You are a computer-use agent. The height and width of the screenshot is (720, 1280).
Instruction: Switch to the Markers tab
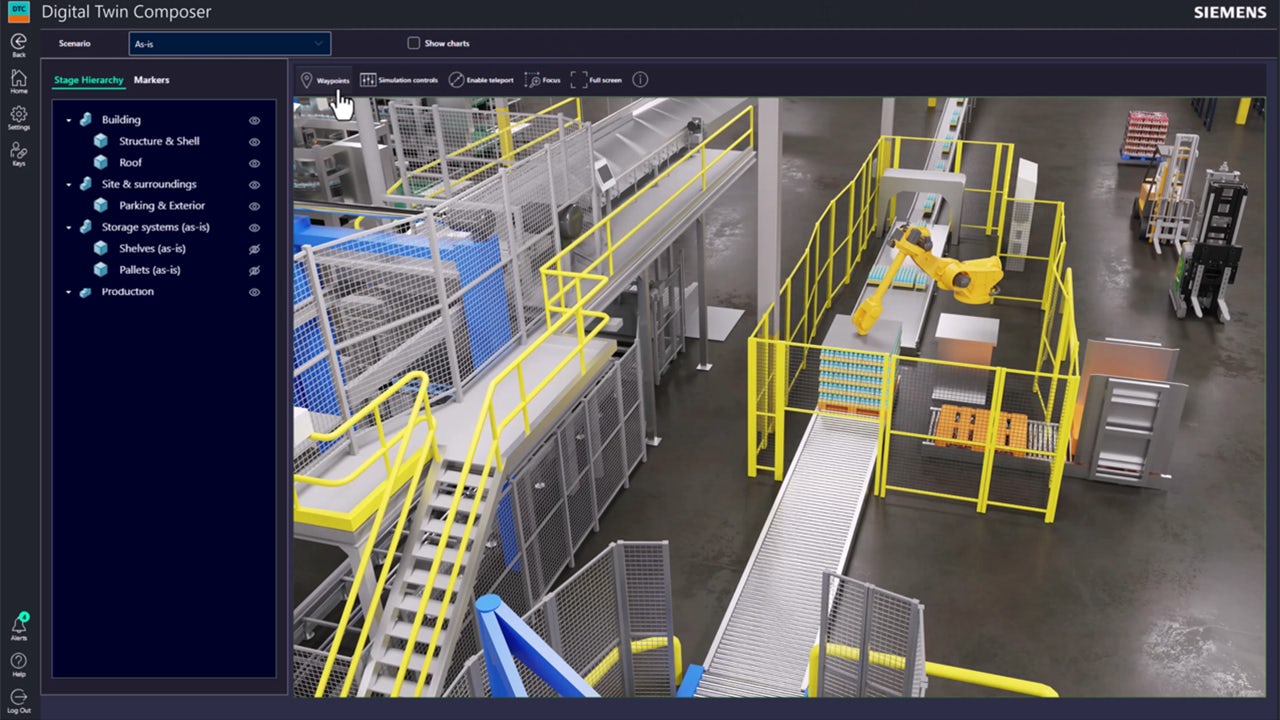(x=152, y=80)
